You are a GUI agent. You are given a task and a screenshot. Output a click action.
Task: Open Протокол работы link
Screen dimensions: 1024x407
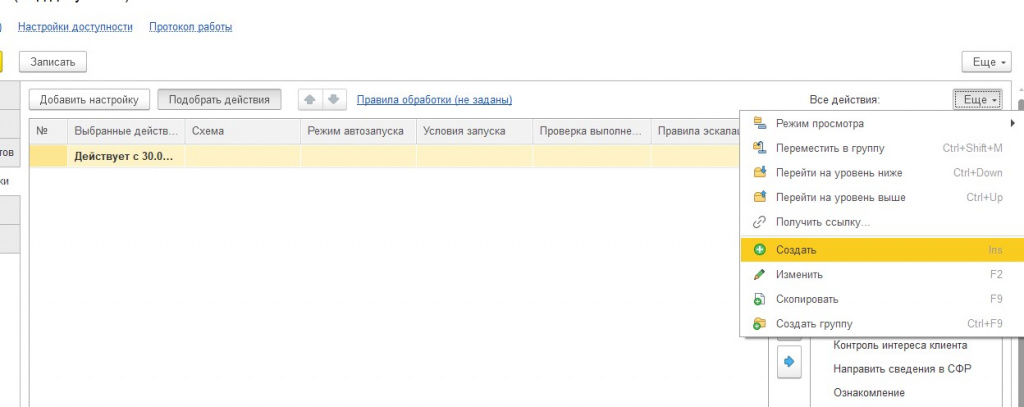click(191, 27)
